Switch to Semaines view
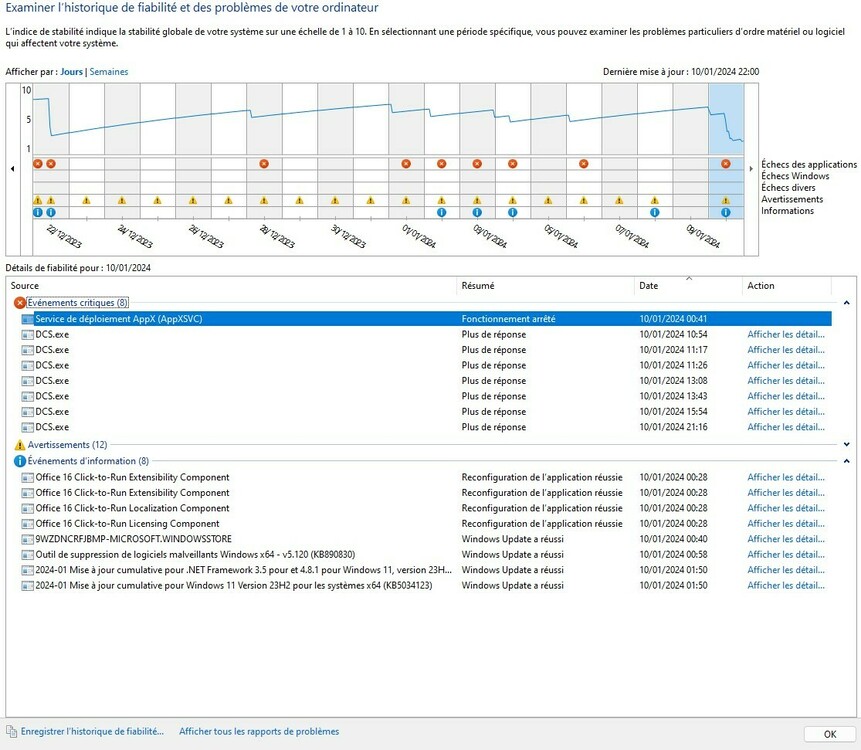861x750 pixels. click(109, 71)
